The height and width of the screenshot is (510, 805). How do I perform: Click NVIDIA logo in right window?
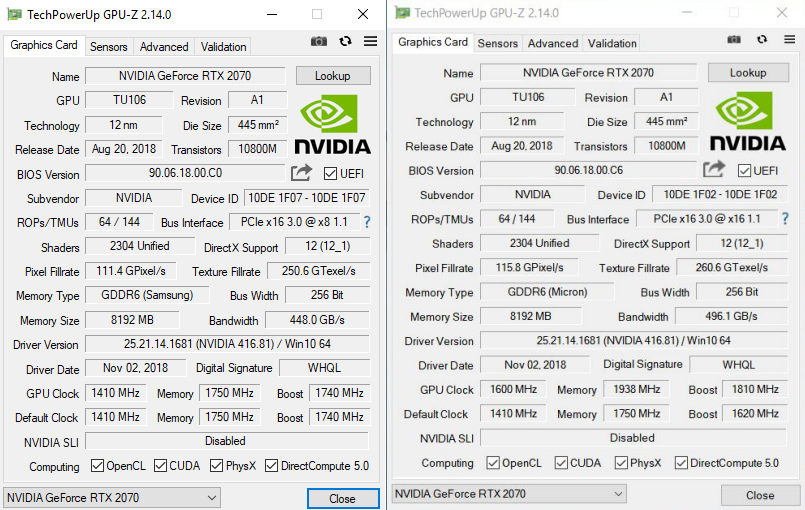coord(748,121)
